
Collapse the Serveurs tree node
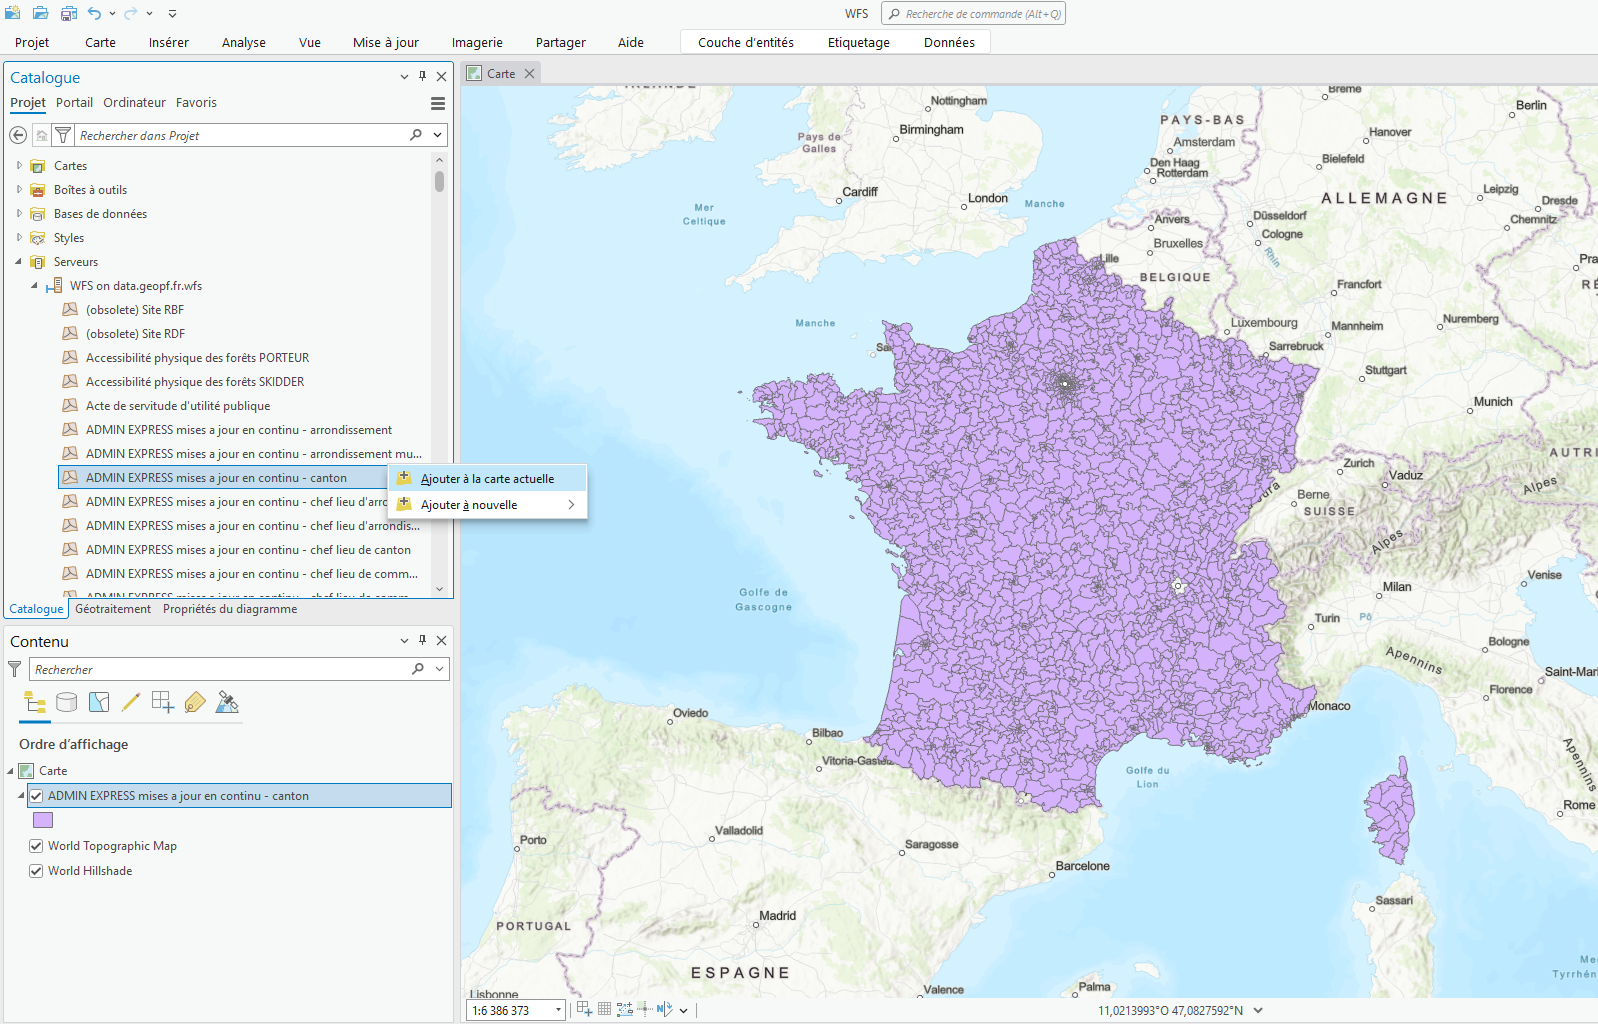pyautogui.click(x=18, y=262)
